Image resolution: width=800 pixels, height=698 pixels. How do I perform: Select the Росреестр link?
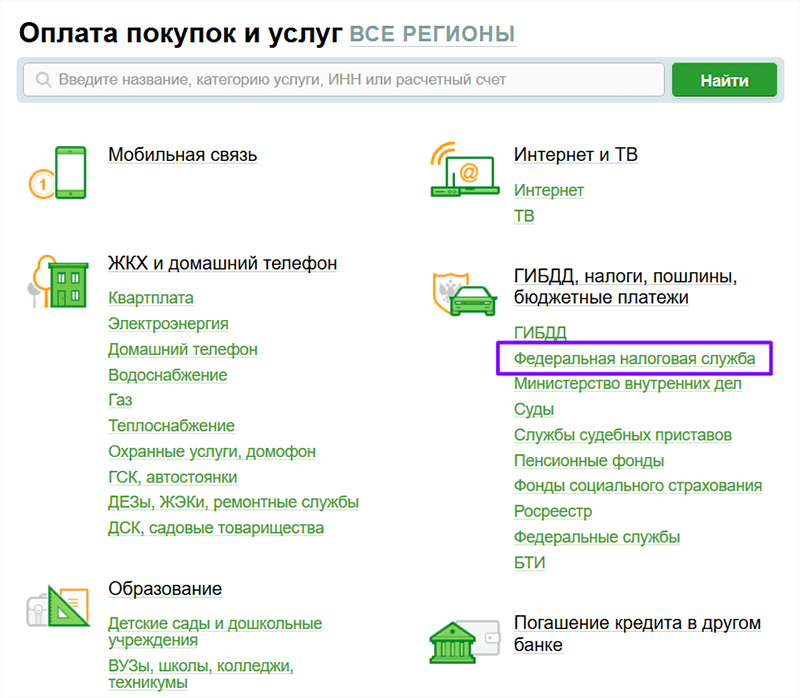point(553,511)
